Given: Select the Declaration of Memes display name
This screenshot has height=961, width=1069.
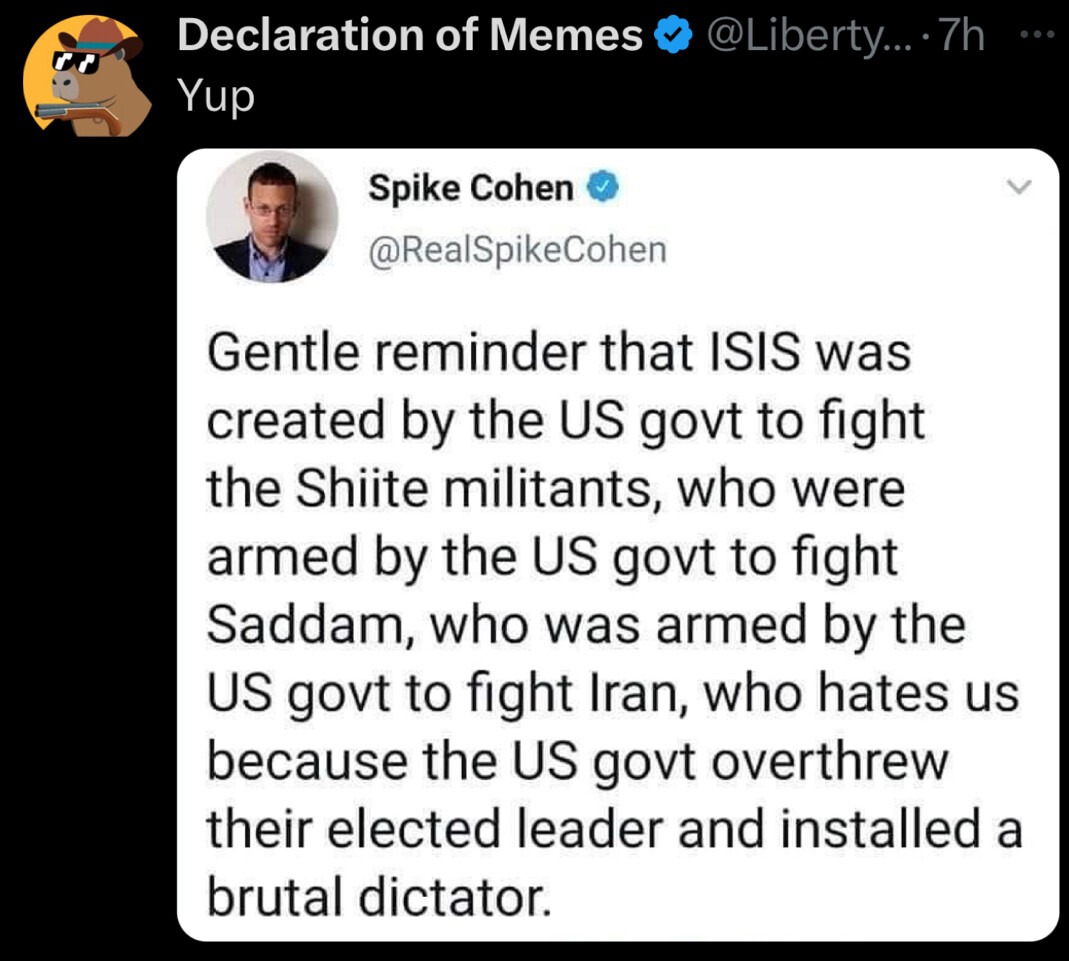Looking at the screenshot, I should (x=405, y=33).
